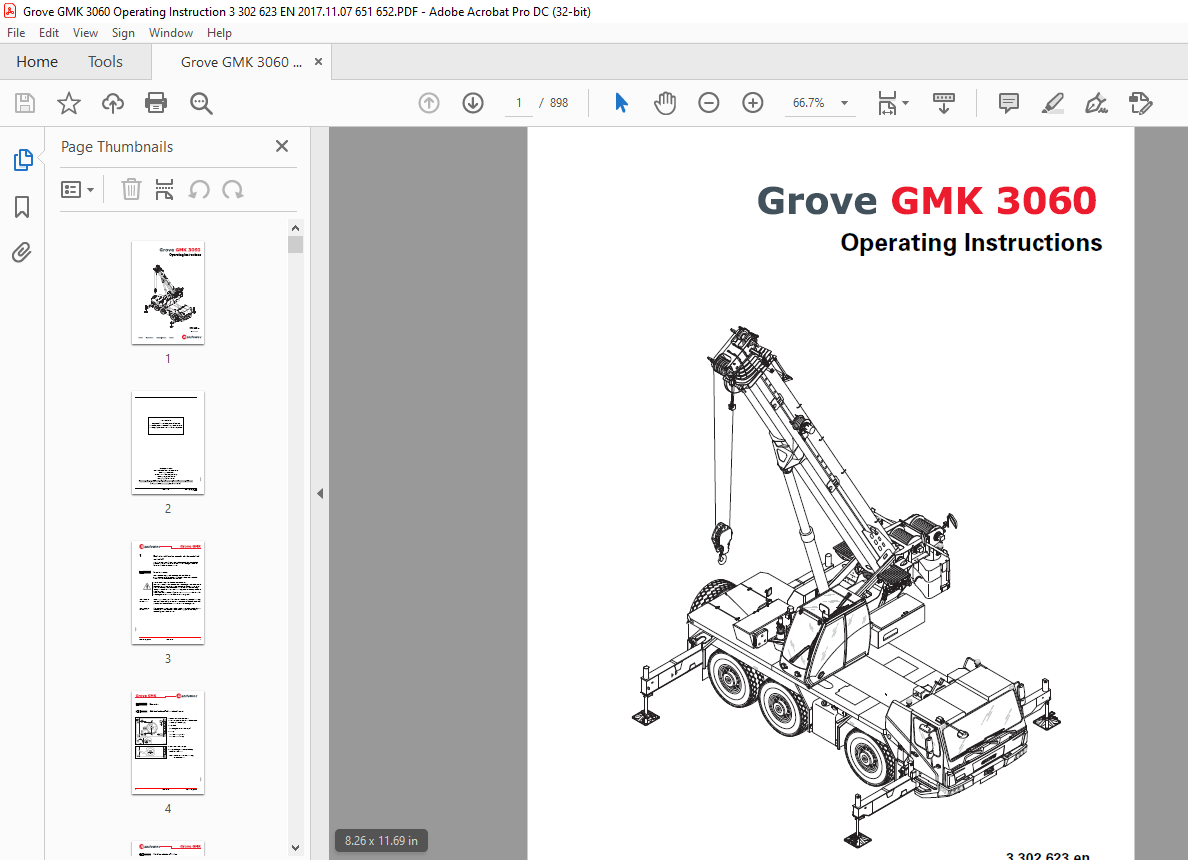
Task: Select page 4 thumbnail
Action: pos(167,743)
